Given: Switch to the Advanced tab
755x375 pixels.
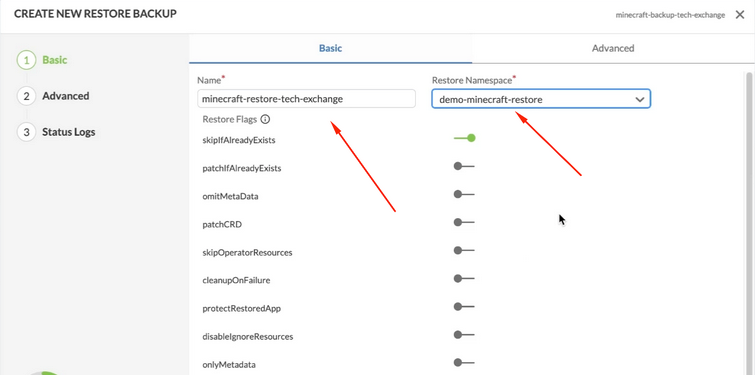Looking at the screenshot, I should pyautogui.click(x=613, y=48).
